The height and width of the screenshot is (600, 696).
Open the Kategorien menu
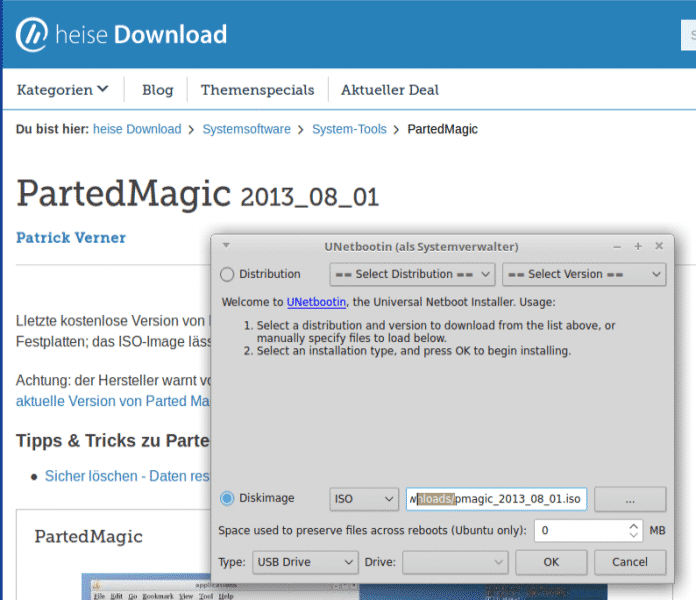pos(62,90)
